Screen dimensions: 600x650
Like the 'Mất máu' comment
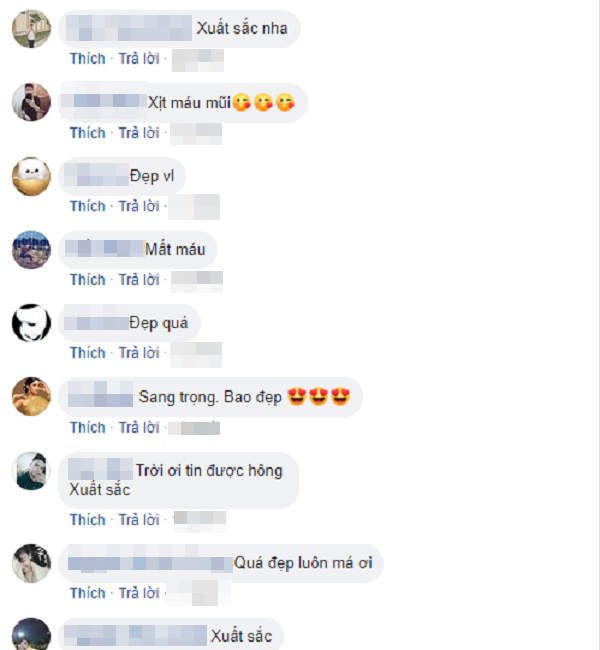87,280
